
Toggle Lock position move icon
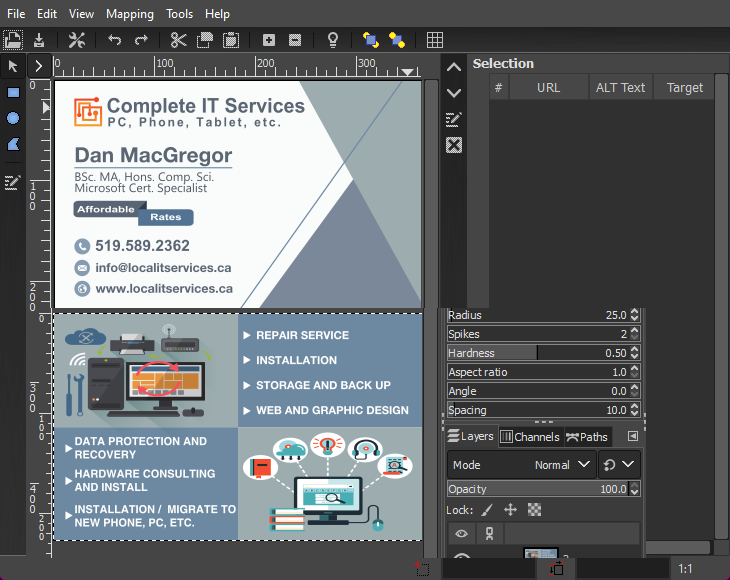pyautogui.click(x=510, y=510)
